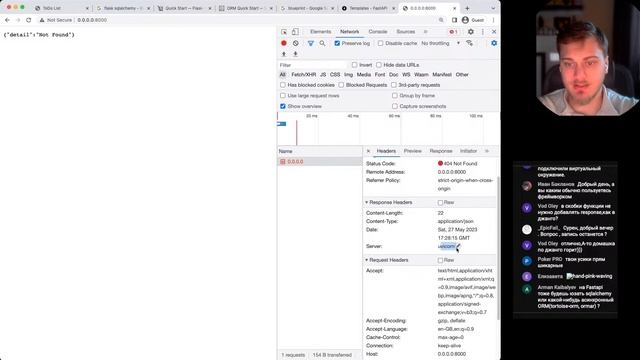Click the browser address bar URL

[92, 20]
